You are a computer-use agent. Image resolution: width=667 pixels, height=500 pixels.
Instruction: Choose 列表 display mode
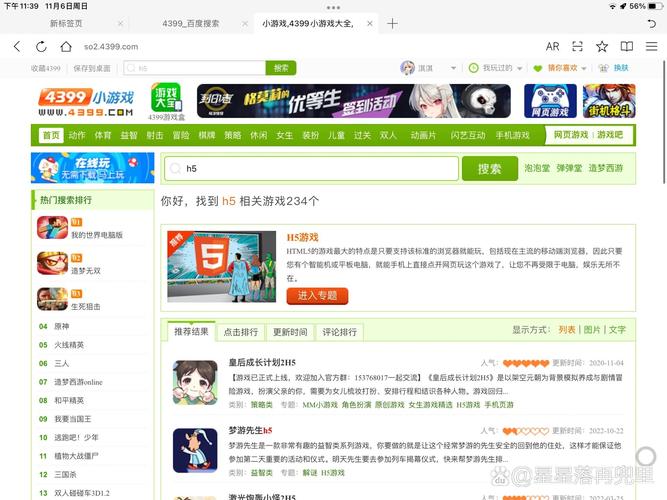click(567, 330)
